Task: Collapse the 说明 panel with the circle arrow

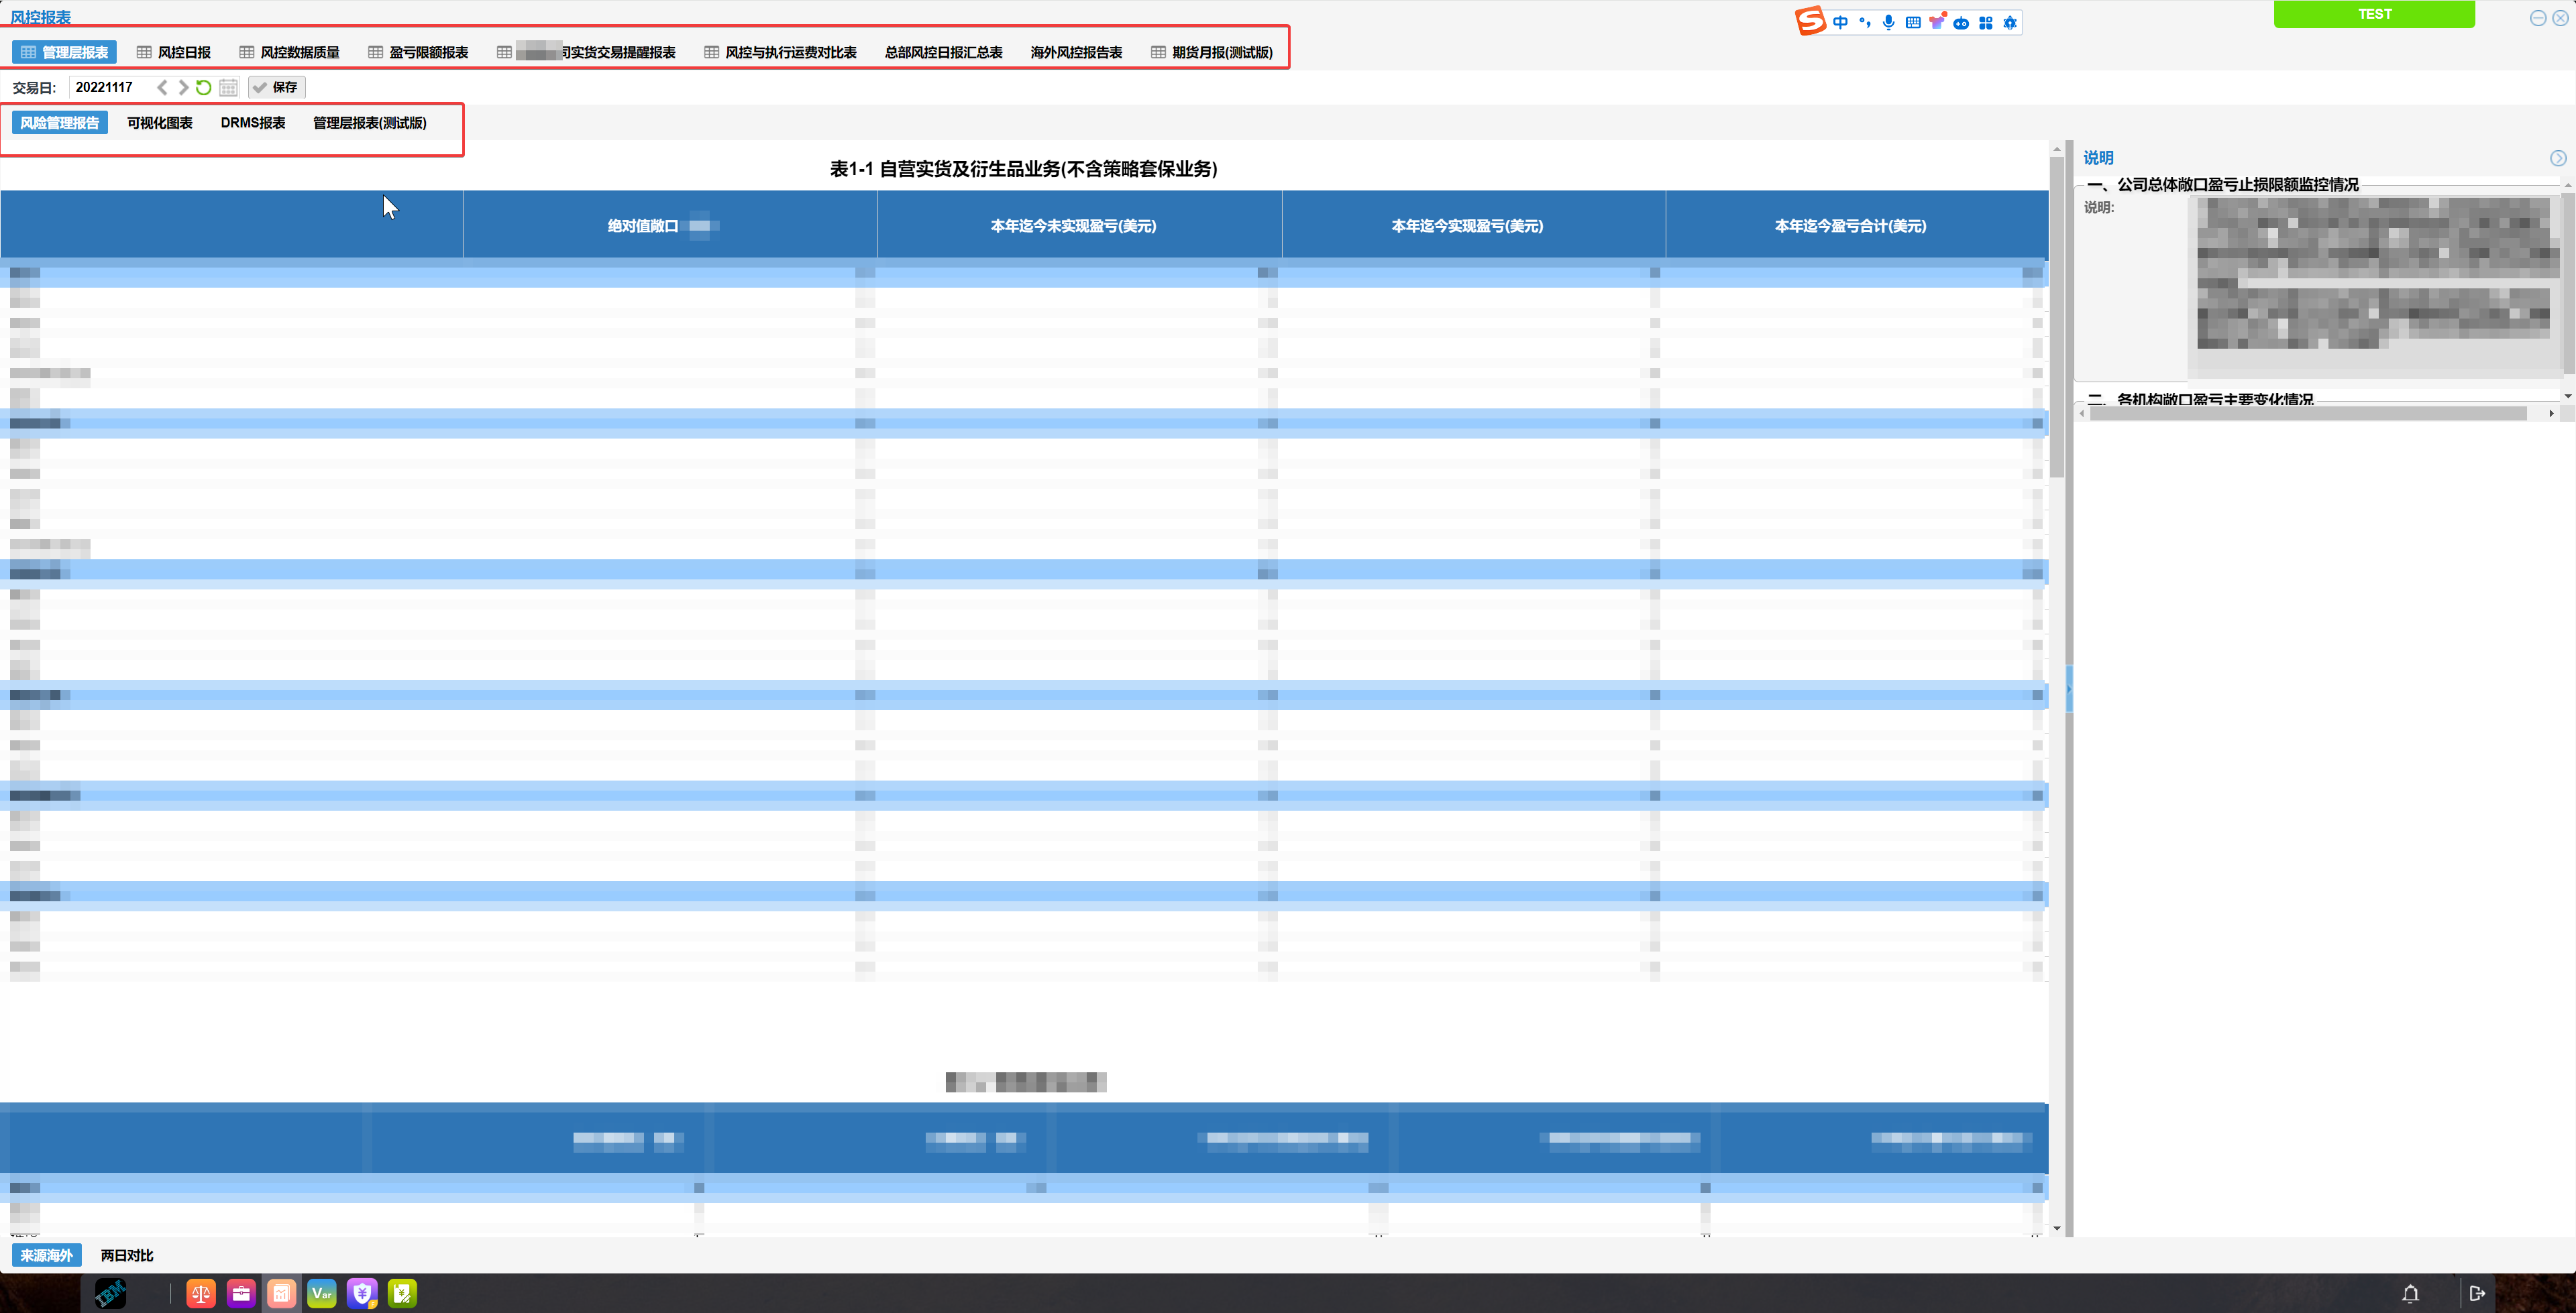Action: (x=2558, y=158)
